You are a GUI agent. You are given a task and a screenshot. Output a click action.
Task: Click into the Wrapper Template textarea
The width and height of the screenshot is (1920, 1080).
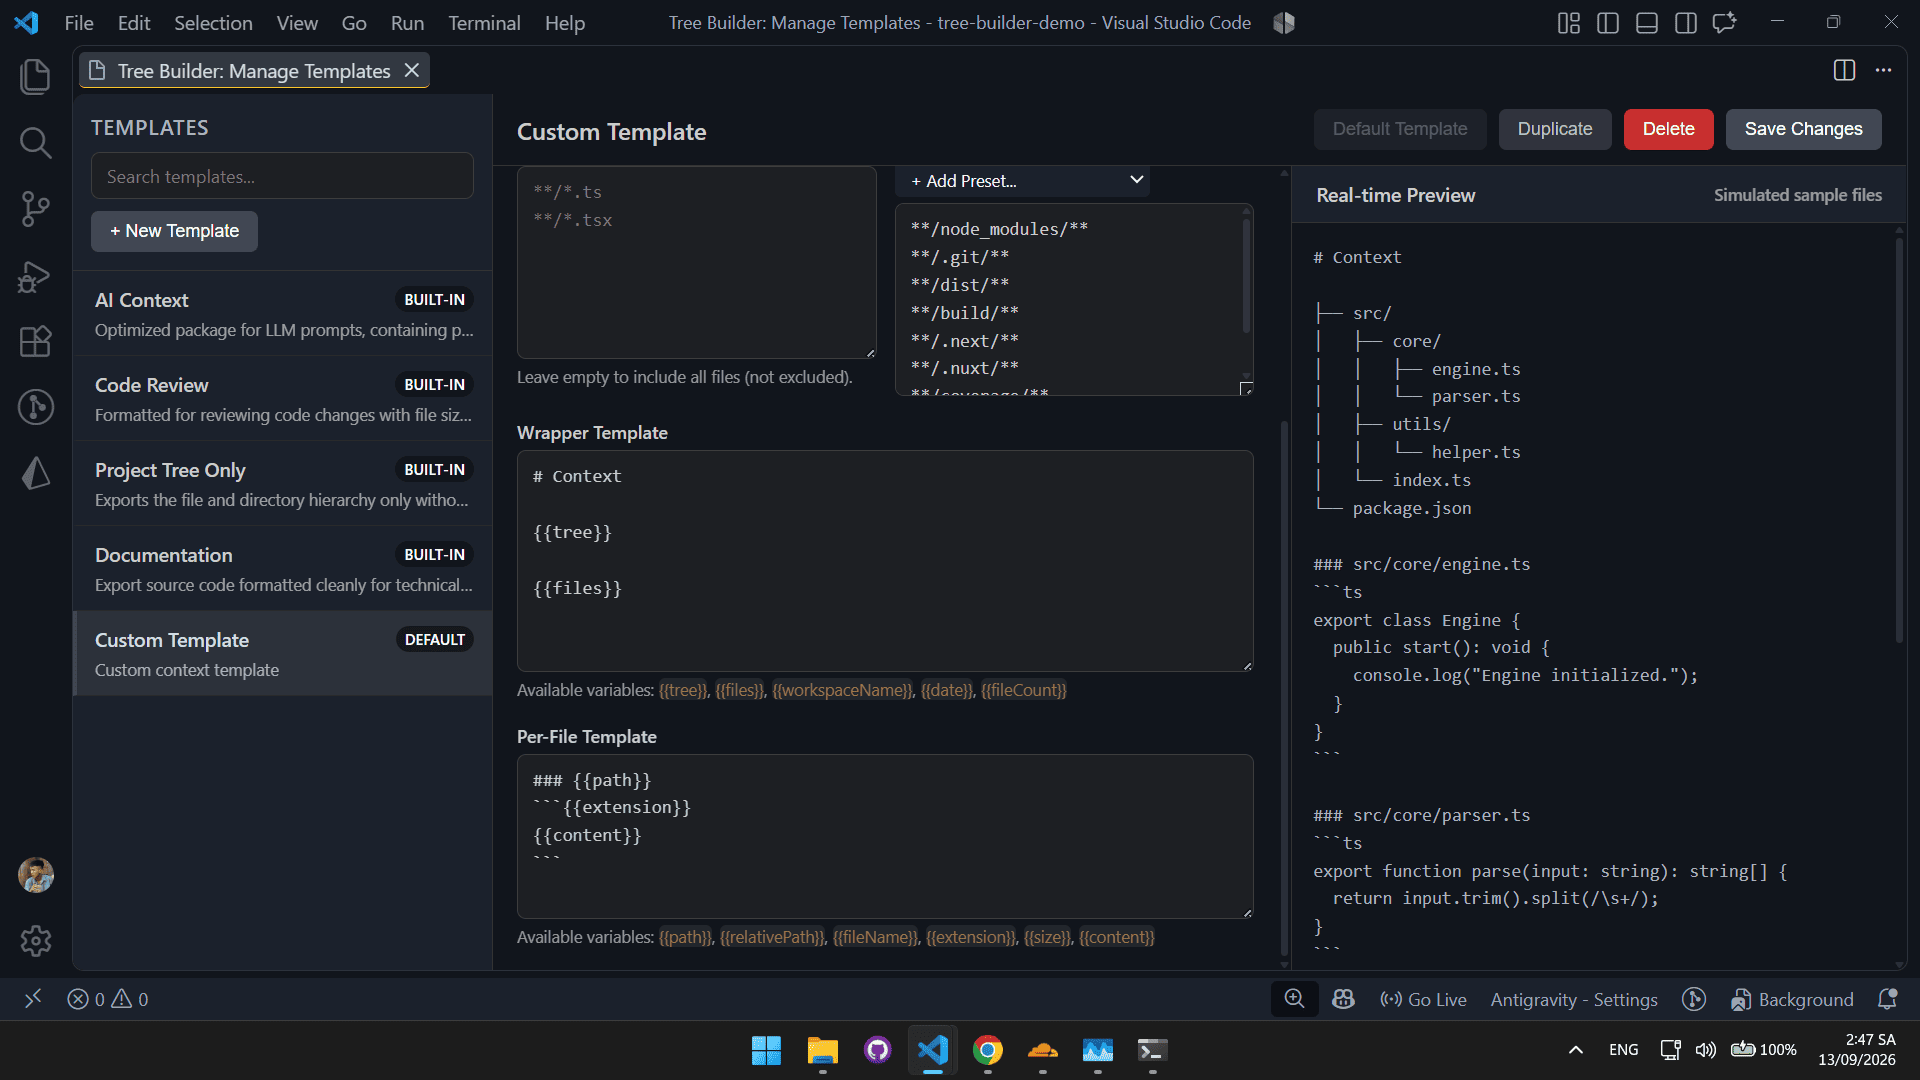pyautogui.click(x=885, y=561)
